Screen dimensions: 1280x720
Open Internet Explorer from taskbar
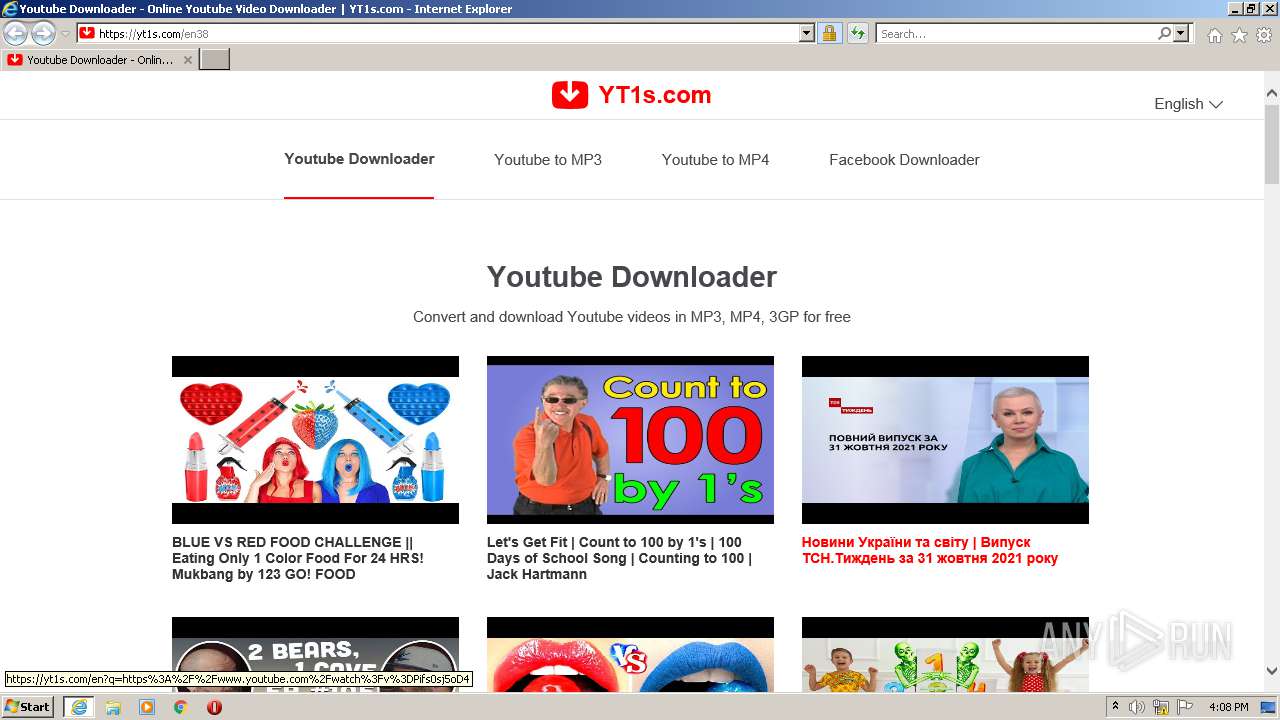click(79, 706)
